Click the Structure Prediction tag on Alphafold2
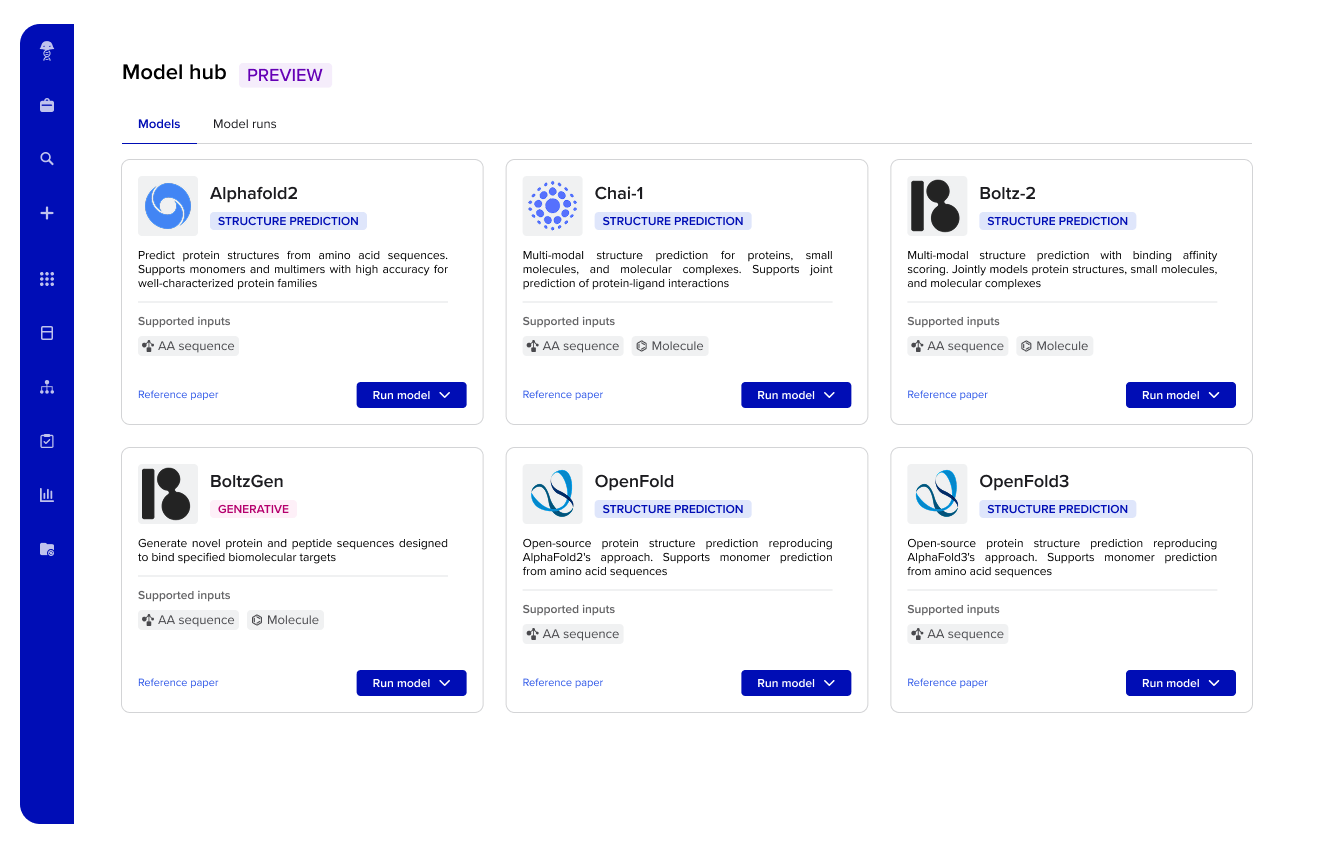The image size is (1320, 848). (288, 221)
